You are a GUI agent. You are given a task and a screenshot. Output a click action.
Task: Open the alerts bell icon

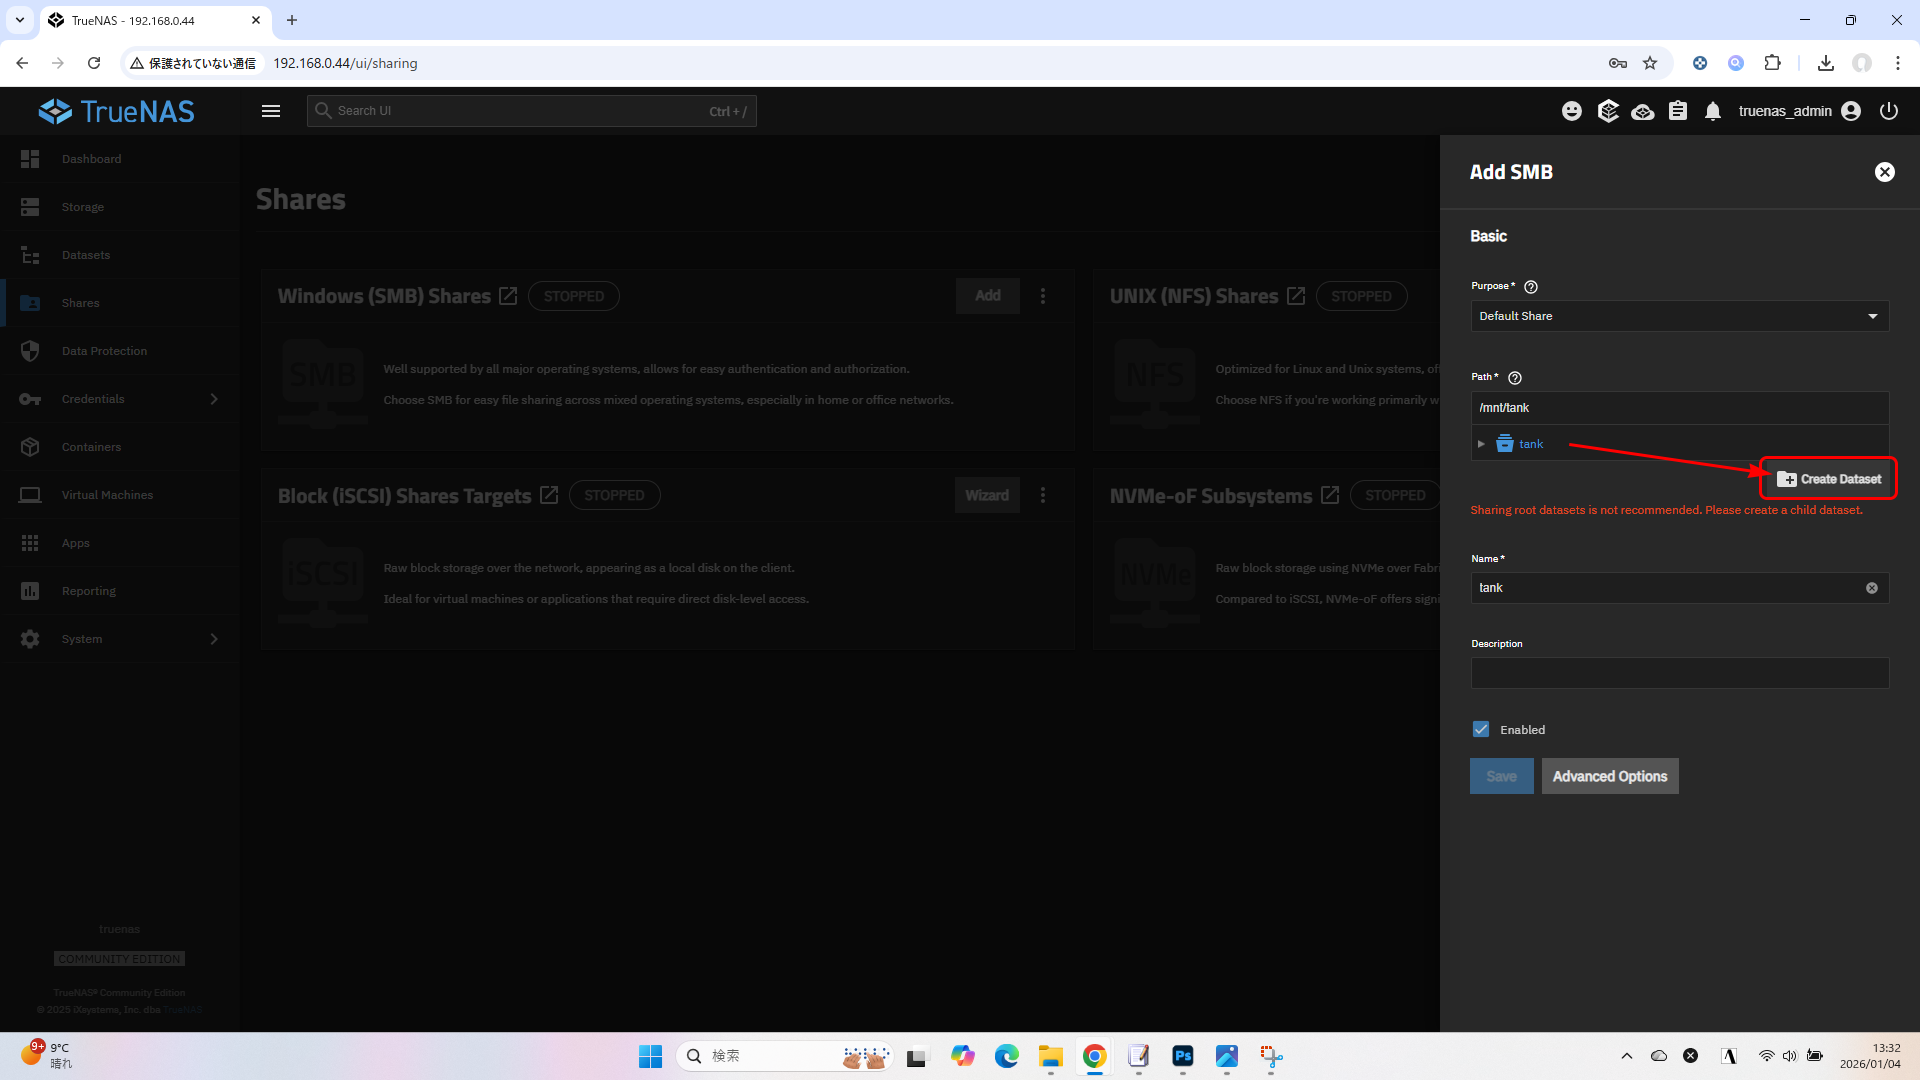click(x=1713, y=111)
